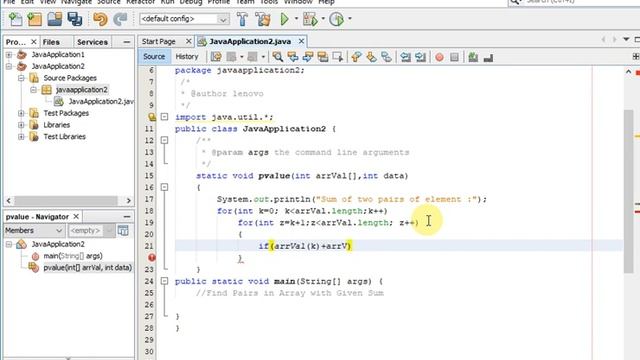This screenshot has height=360, width=640.
Task: Minimize the Projects panel
Action: (127, 42)
